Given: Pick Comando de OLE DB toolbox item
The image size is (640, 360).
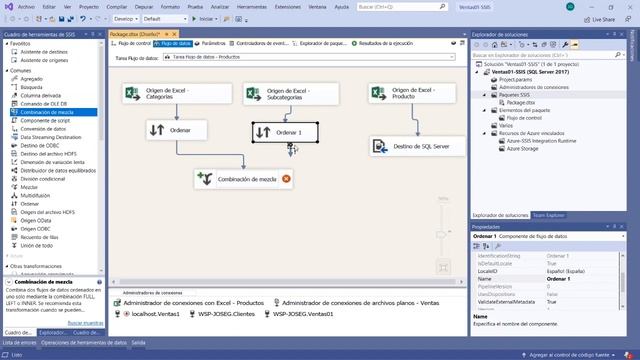Looking at the screenshot, I should 43,104.
